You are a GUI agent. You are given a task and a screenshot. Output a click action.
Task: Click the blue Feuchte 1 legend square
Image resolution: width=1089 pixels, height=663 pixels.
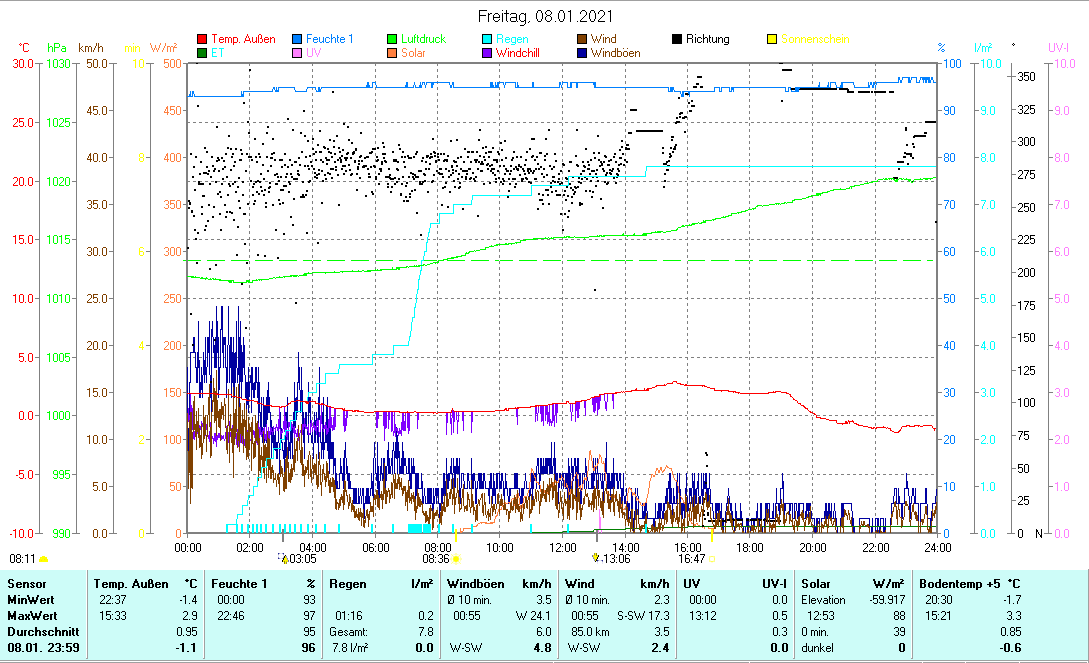tap(298, 40)
